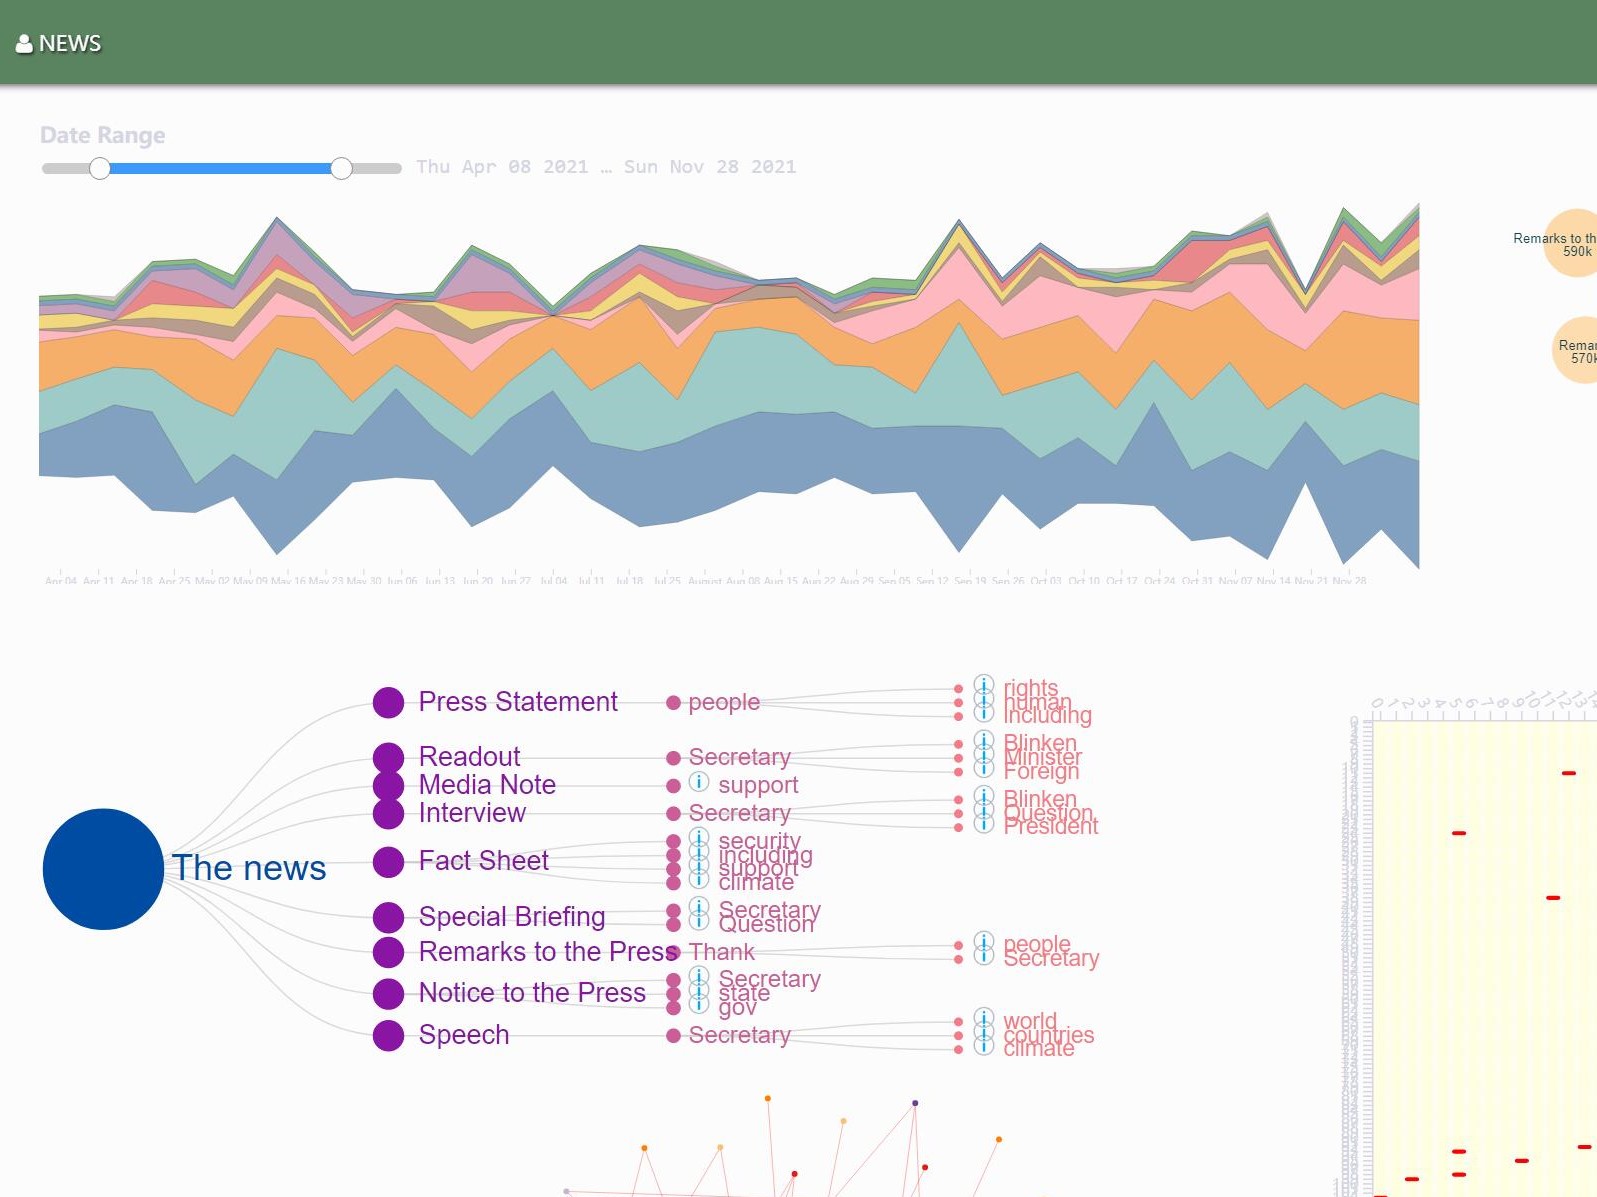Screen dimensions: 1597x1197
Task: Click the user icon beside NEWS
Action: click(x=24, y=44)
